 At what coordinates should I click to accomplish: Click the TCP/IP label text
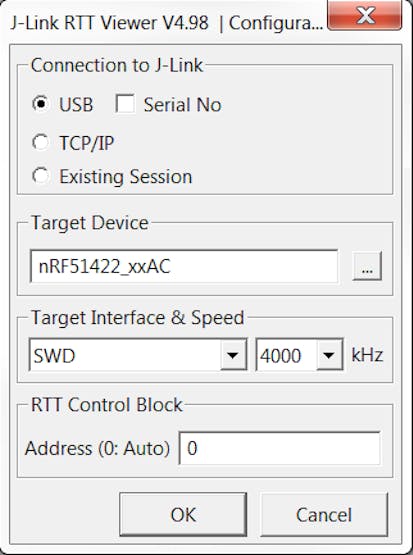pos(86,143)
